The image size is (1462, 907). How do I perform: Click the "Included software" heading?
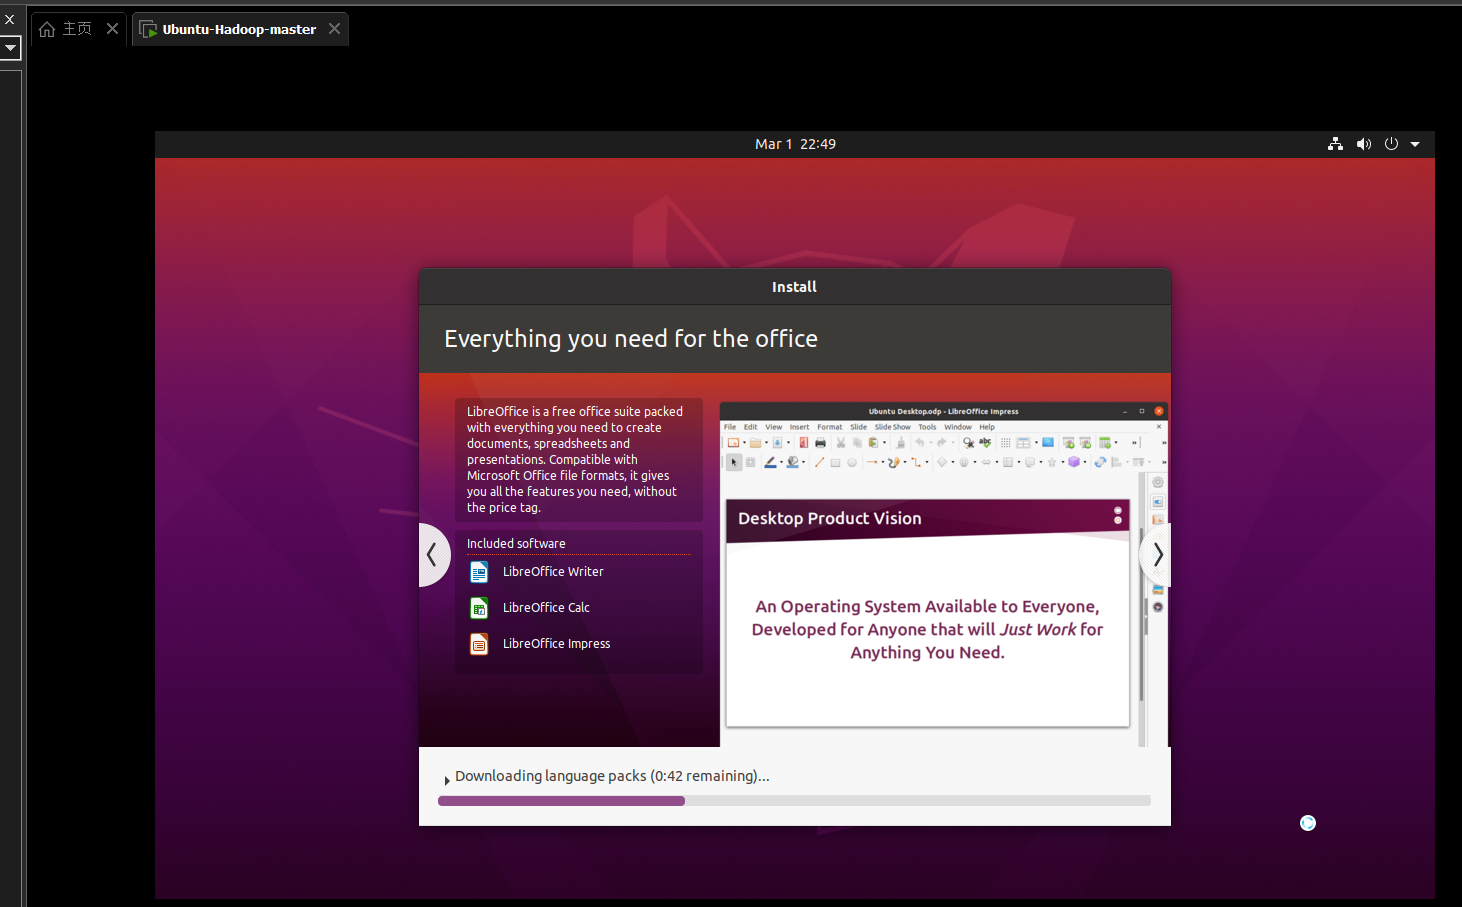(x=516, y=544)
